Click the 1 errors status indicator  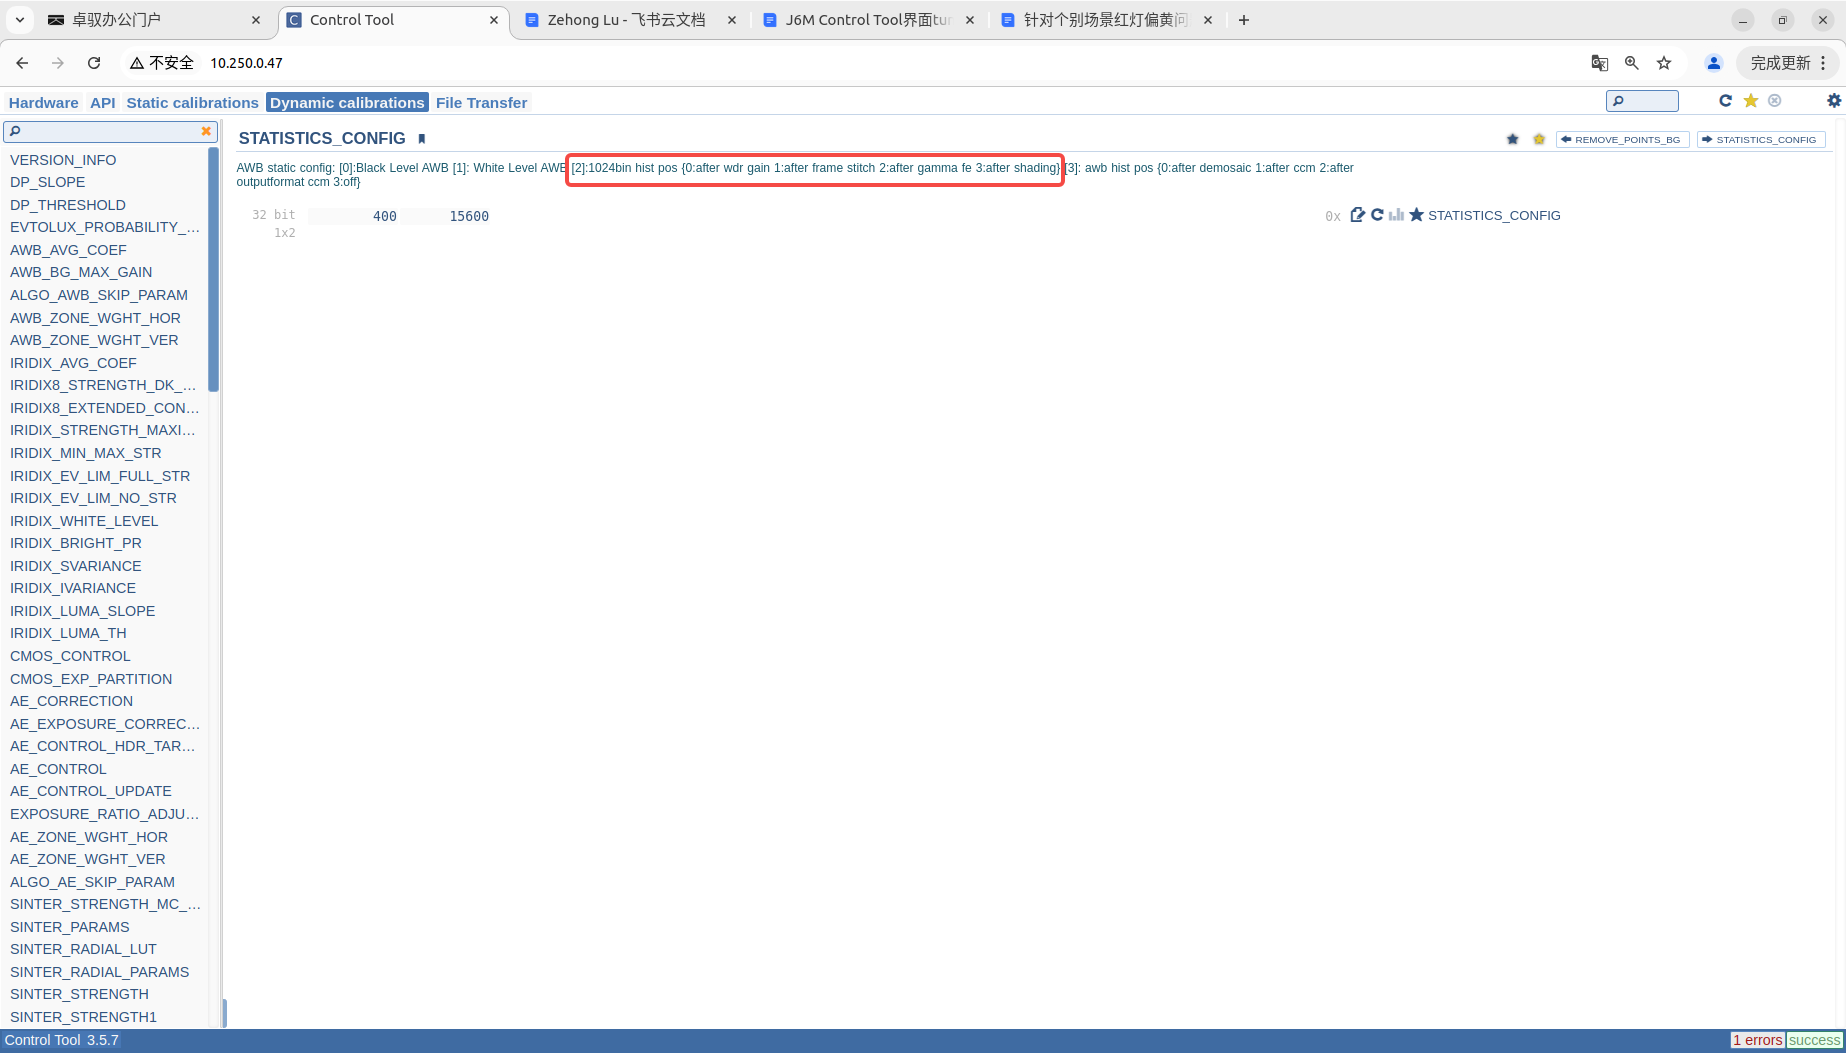pos(1757,1040)
